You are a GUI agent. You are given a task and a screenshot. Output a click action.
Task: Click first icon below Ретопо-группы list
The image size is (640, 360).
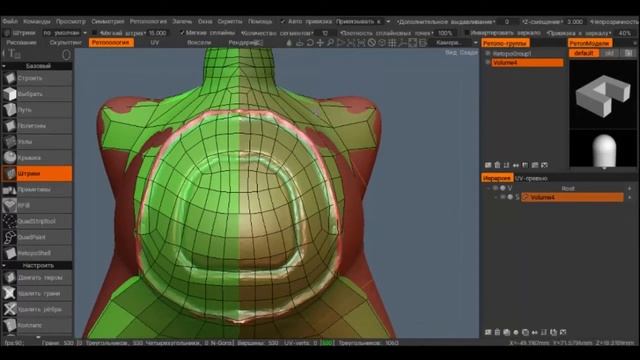tap(488, 165)
